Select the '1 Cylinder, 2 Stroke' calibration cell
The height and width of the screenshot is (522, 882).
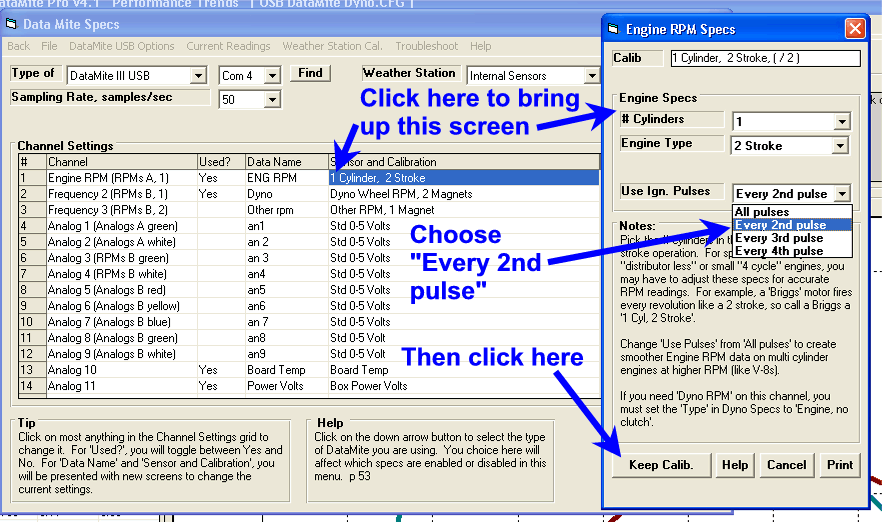(x=464, y=178)
